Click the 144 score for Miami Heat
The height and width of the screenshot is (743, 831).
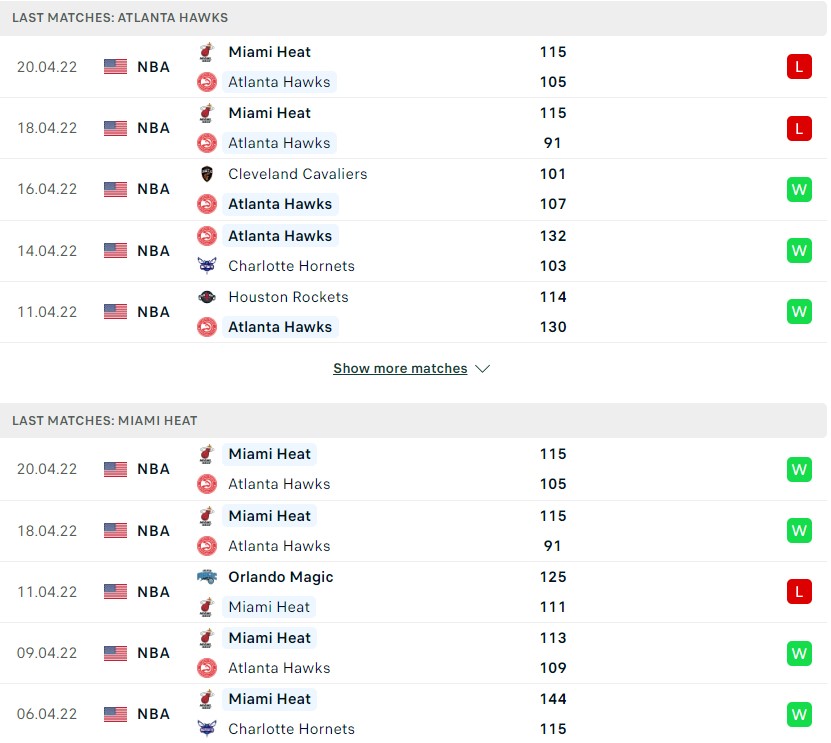pyautogui.click(x=552, y=699)
